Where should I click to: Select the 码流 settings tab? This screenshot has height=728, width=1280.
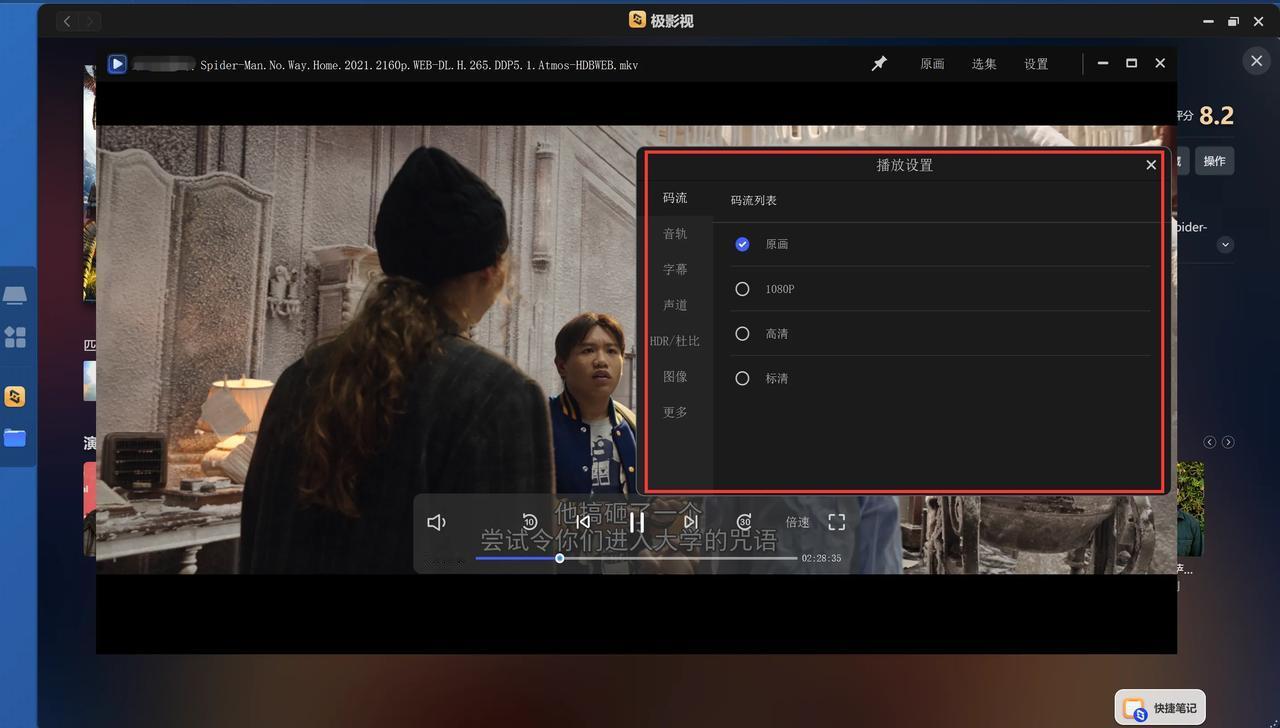[x=675, y=198]
